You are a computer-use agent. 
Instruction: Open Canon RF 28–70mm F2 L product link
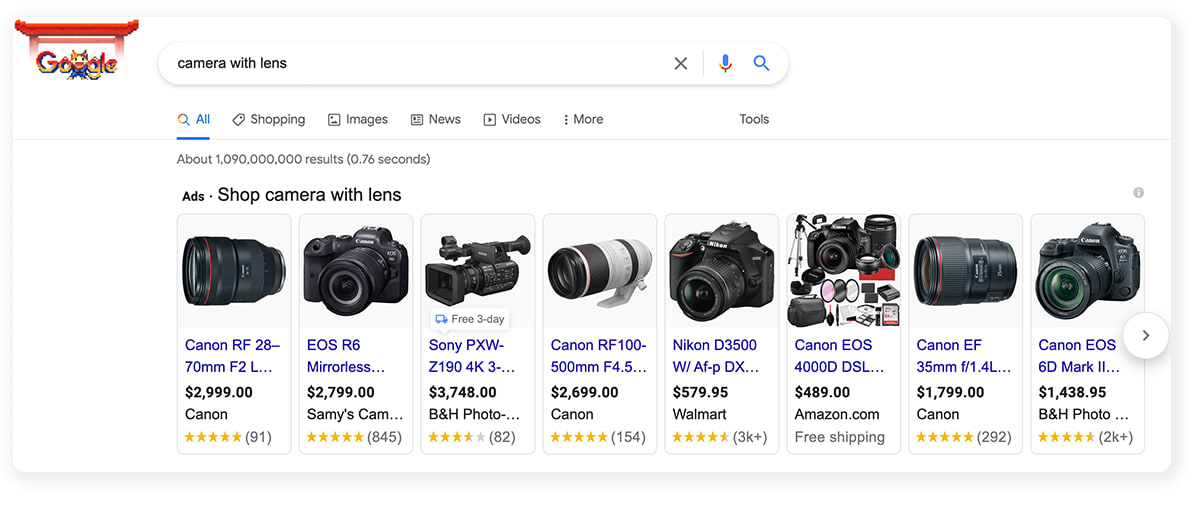tap(233, 356)
